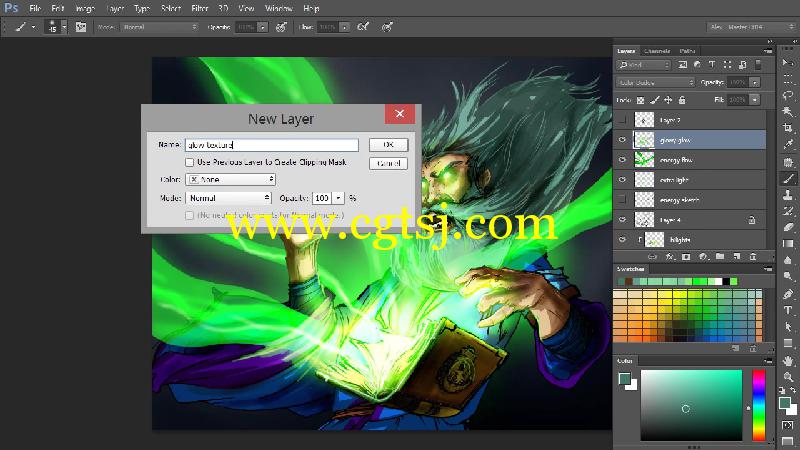Select the Eraser tool
The height and width of the screenshot is (450, 800).
click(788, 227)
